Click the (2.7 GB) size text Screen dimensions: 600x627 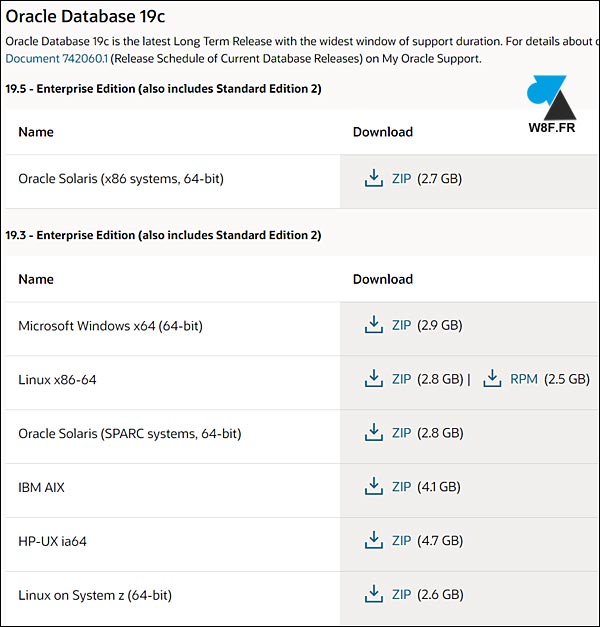click(440, 178)
